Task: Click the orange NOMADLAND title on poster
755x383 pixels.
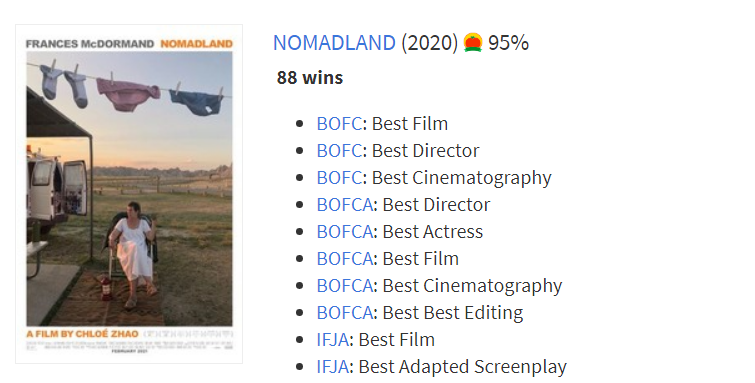Action: 196,44
